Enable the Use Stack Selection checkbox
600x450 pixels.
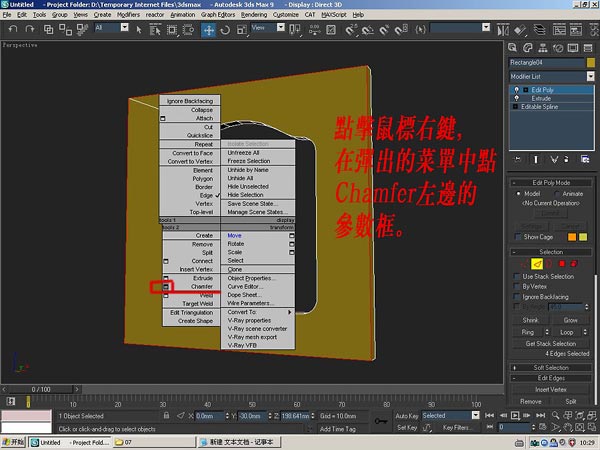click(x=517, y=276)
